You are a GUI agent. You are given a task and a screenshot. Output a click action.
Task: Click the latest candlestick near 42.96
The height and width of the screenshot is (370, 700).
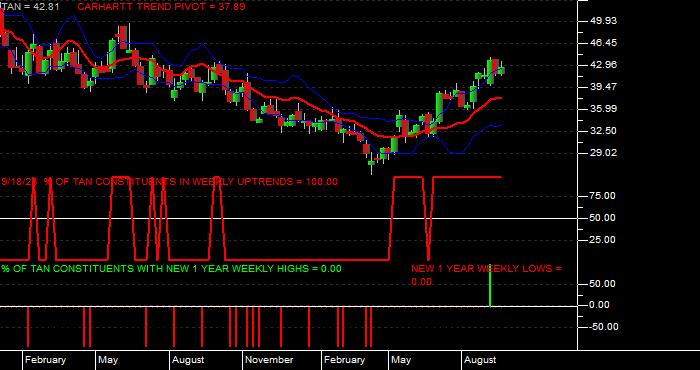(x=501, y=69)
